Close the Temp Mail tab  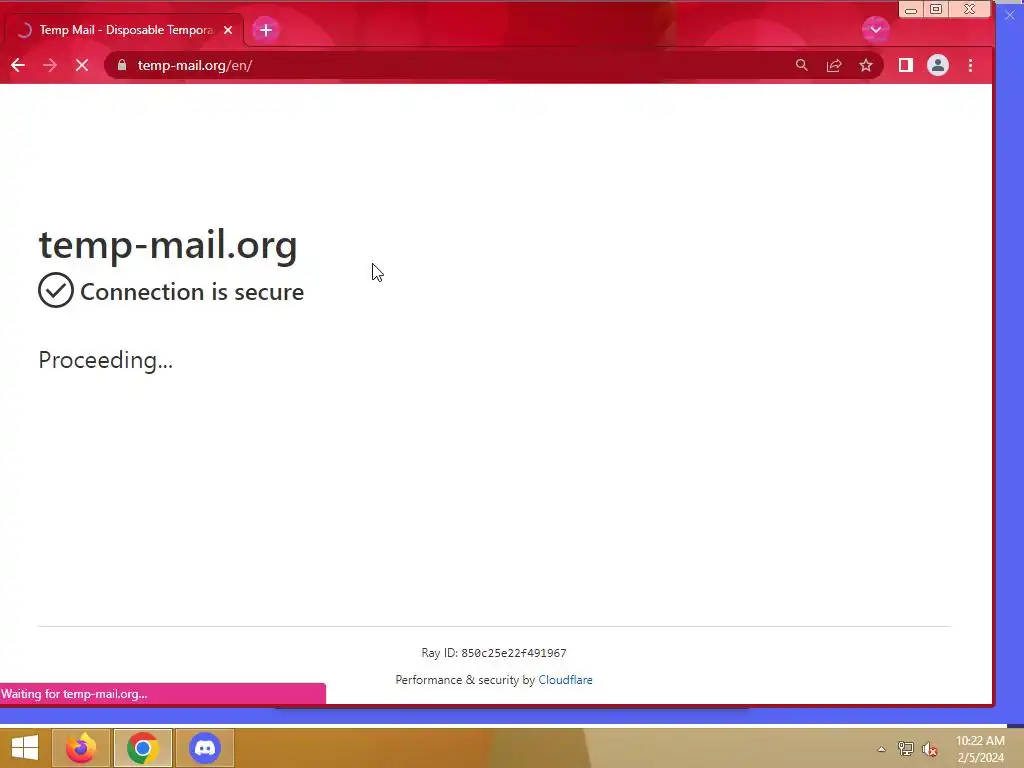[x=228, y=30]
